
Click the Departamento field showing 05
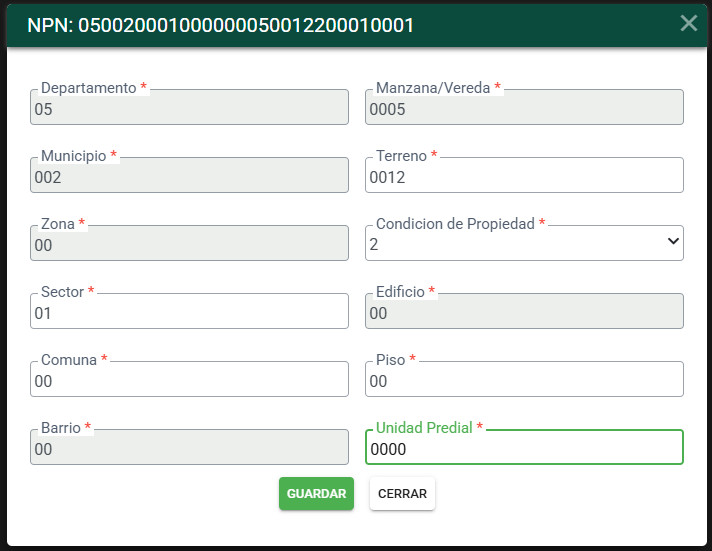click(189, 107)
